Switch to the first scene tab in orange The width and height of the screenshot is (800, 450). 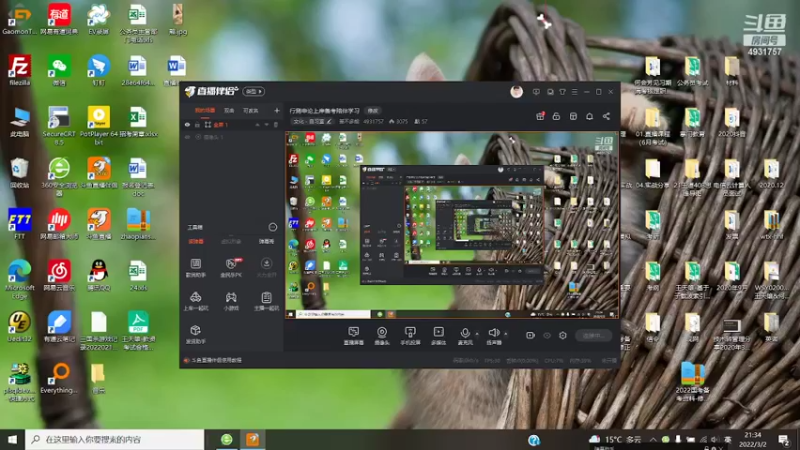[x=205, y=110]
